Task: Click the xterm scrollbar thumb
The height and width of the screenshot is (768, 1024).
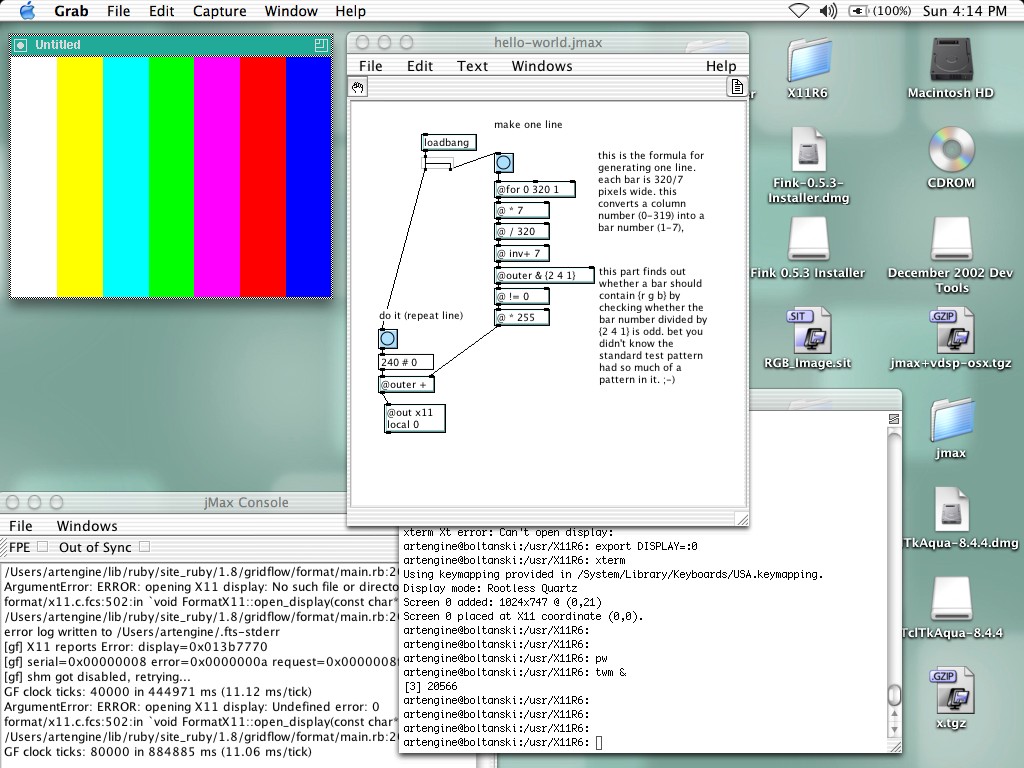Action: [x=894, y=694]
